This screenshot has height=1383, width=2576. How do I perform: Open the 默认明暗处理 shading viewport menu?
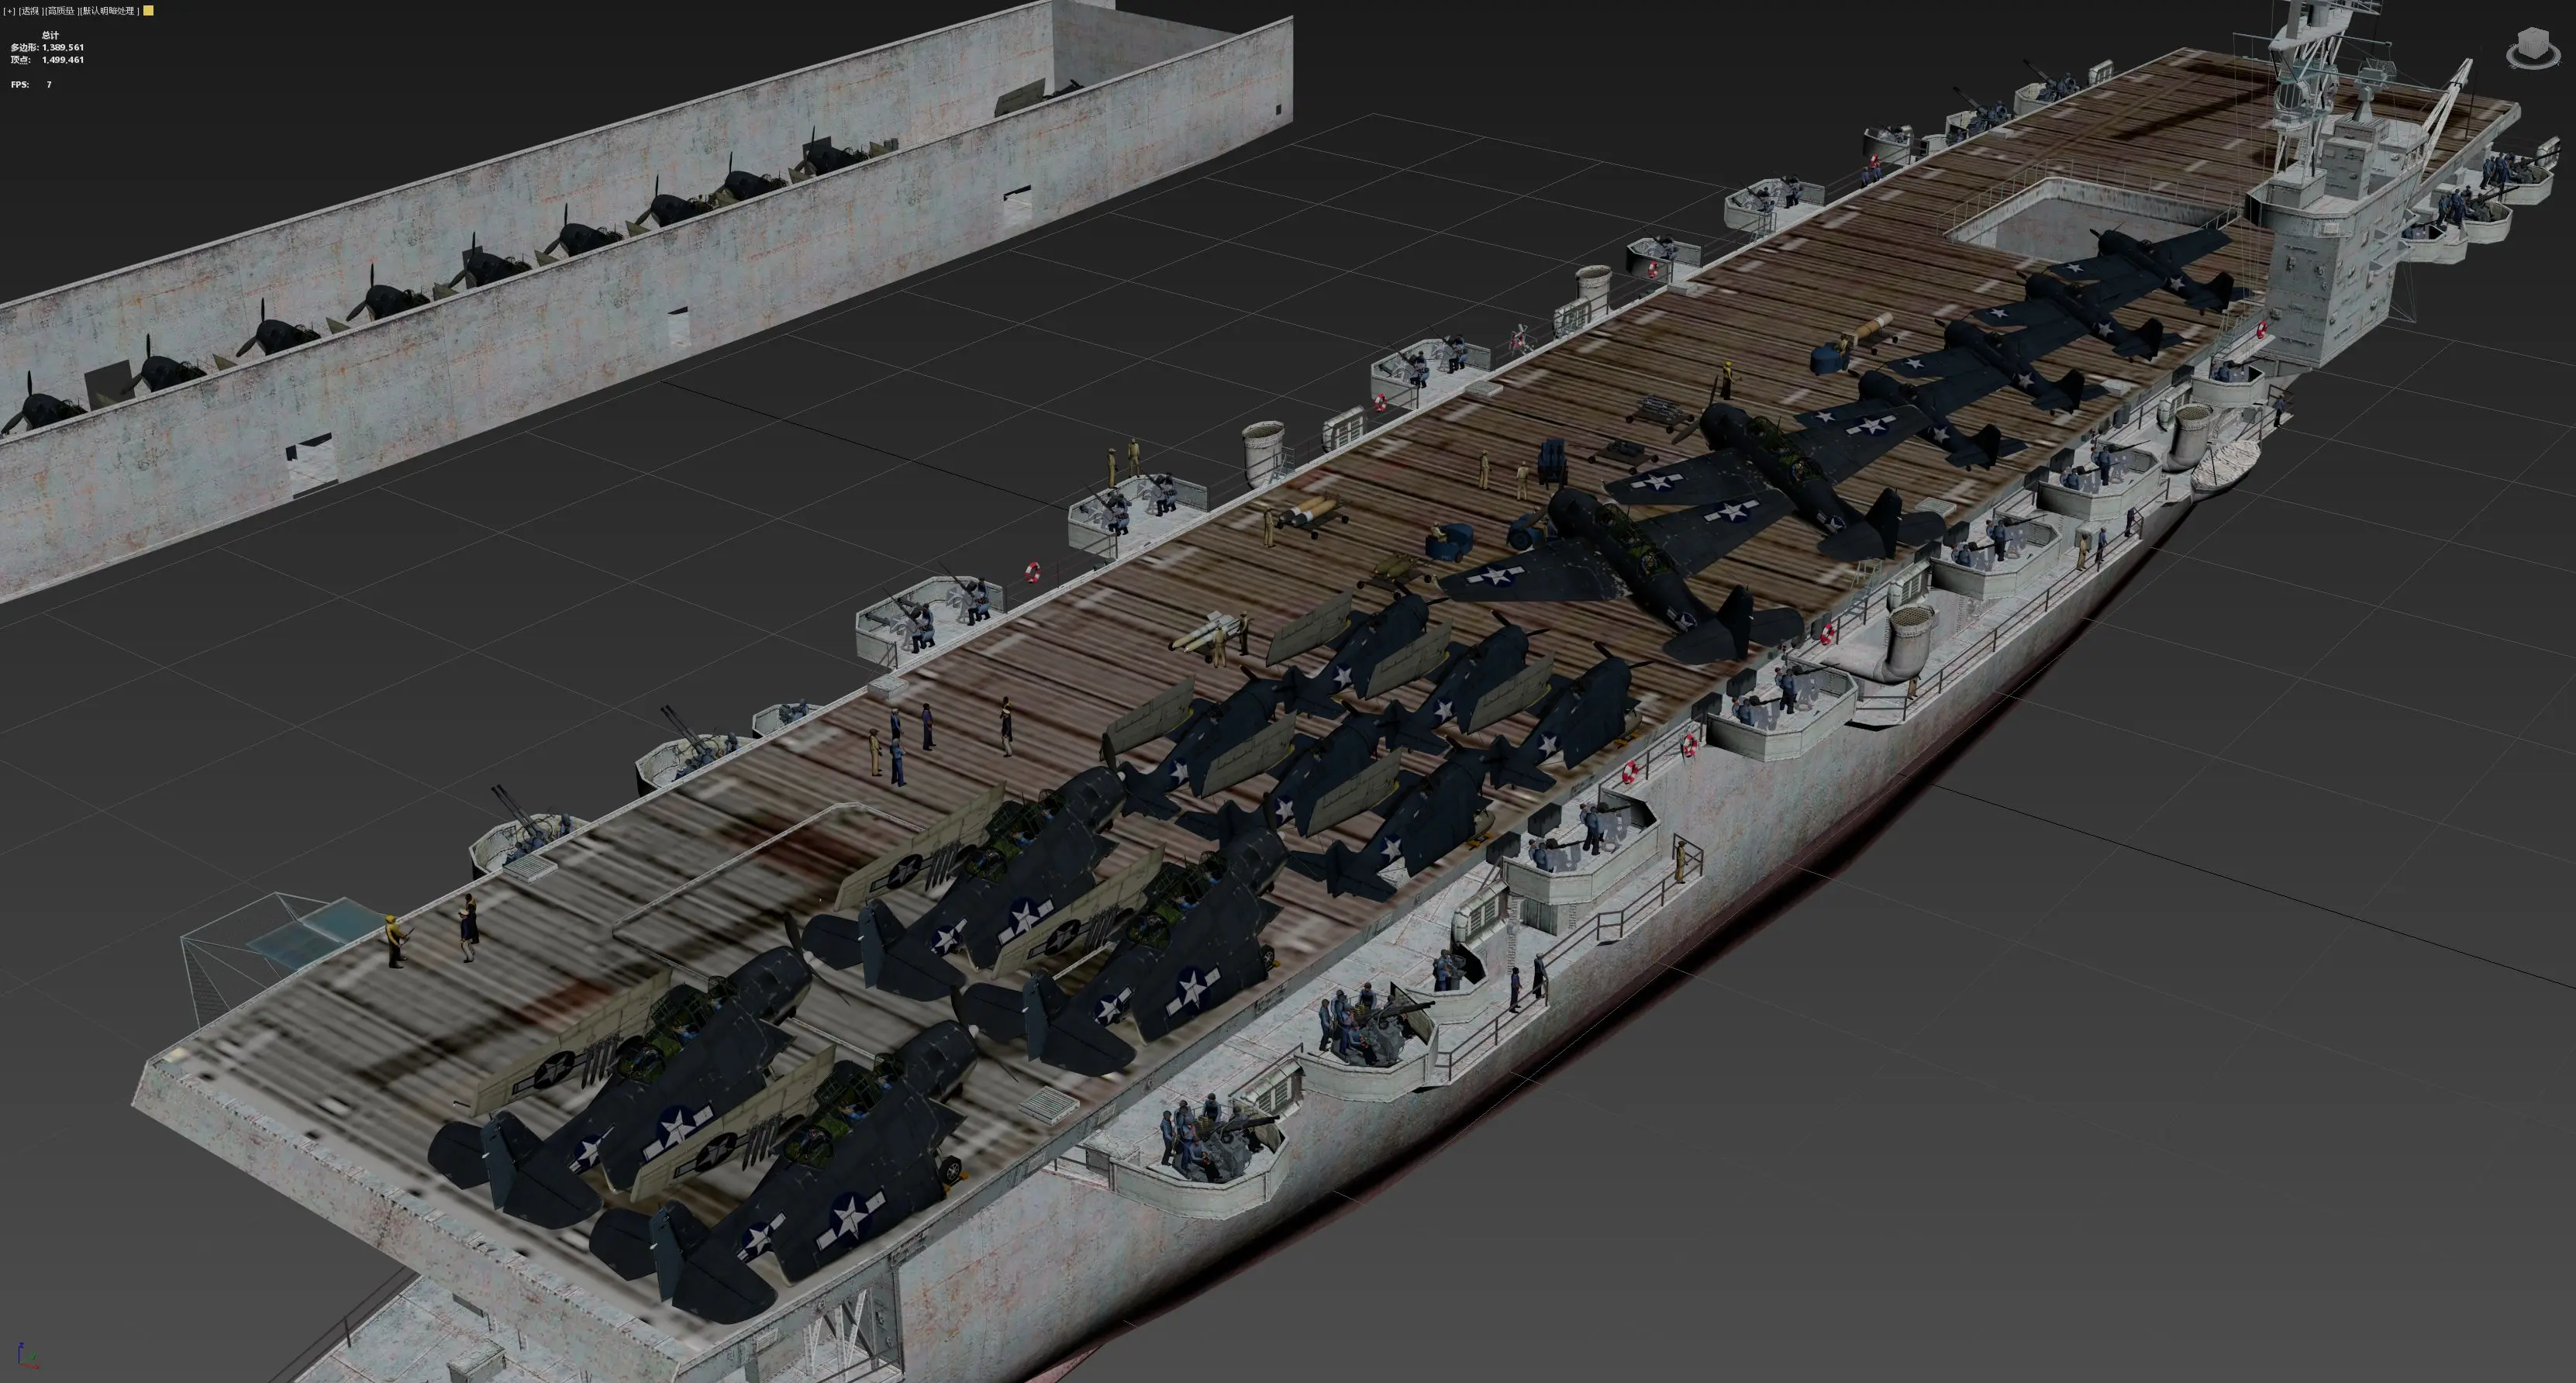(109, 11)
